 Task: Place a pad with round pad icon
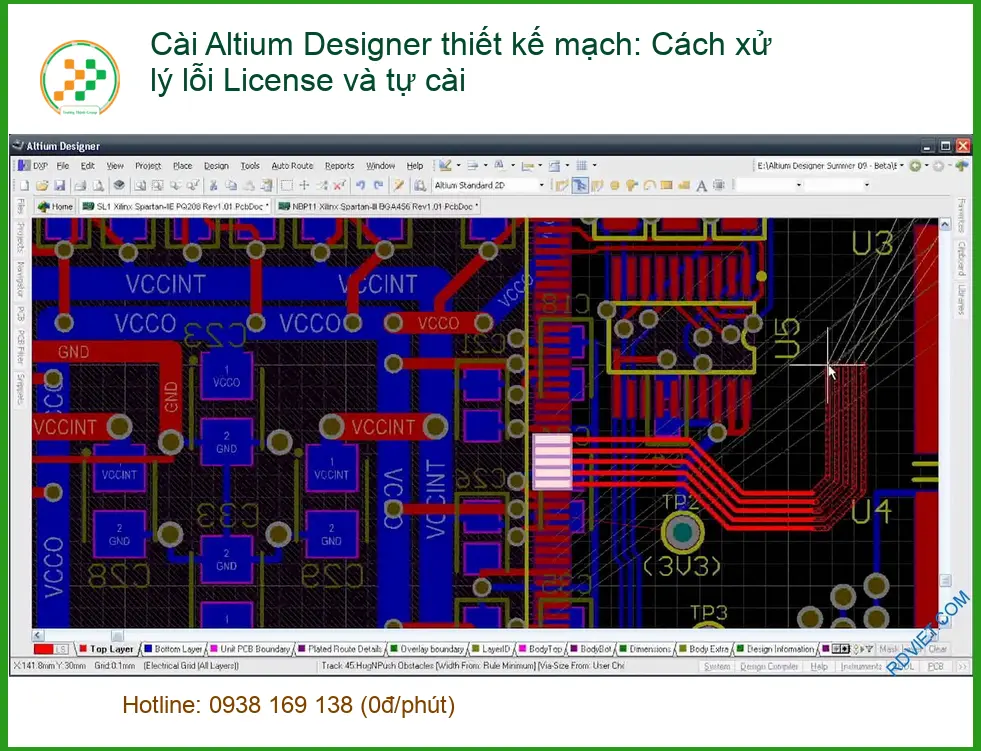[614, 185]
